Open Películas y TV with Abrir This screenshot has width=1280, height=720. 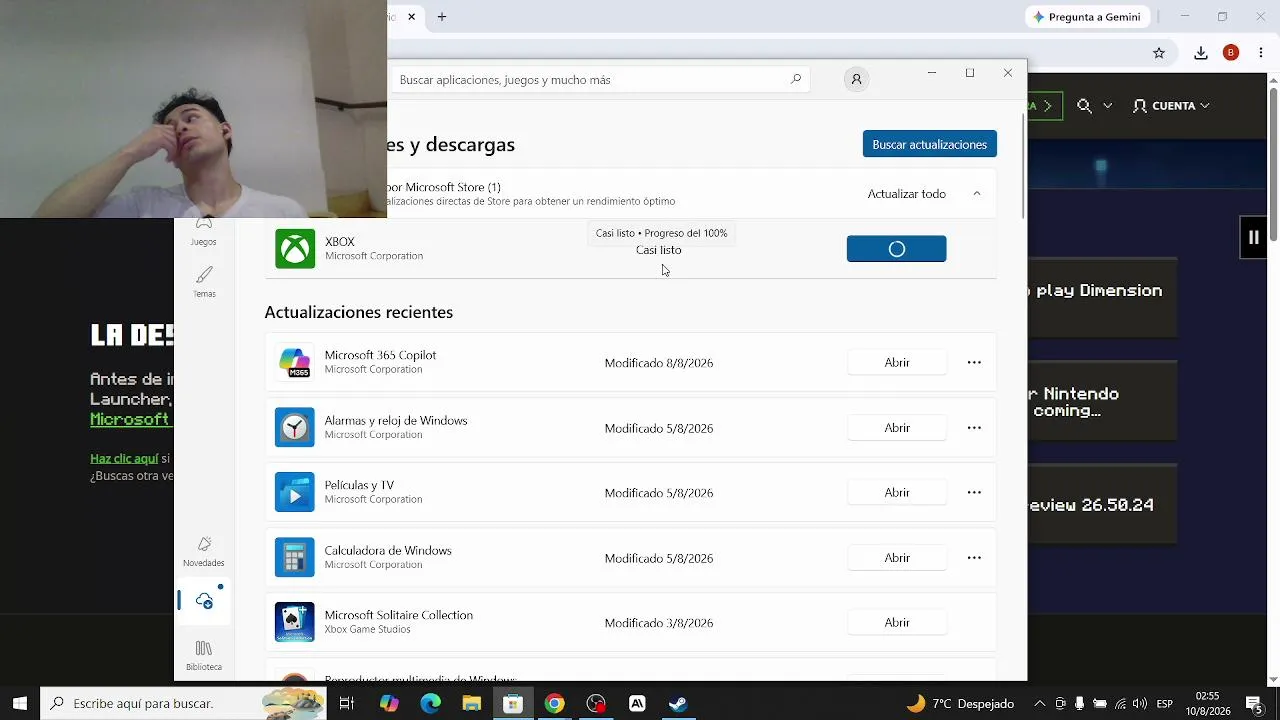tap(897, 493)
